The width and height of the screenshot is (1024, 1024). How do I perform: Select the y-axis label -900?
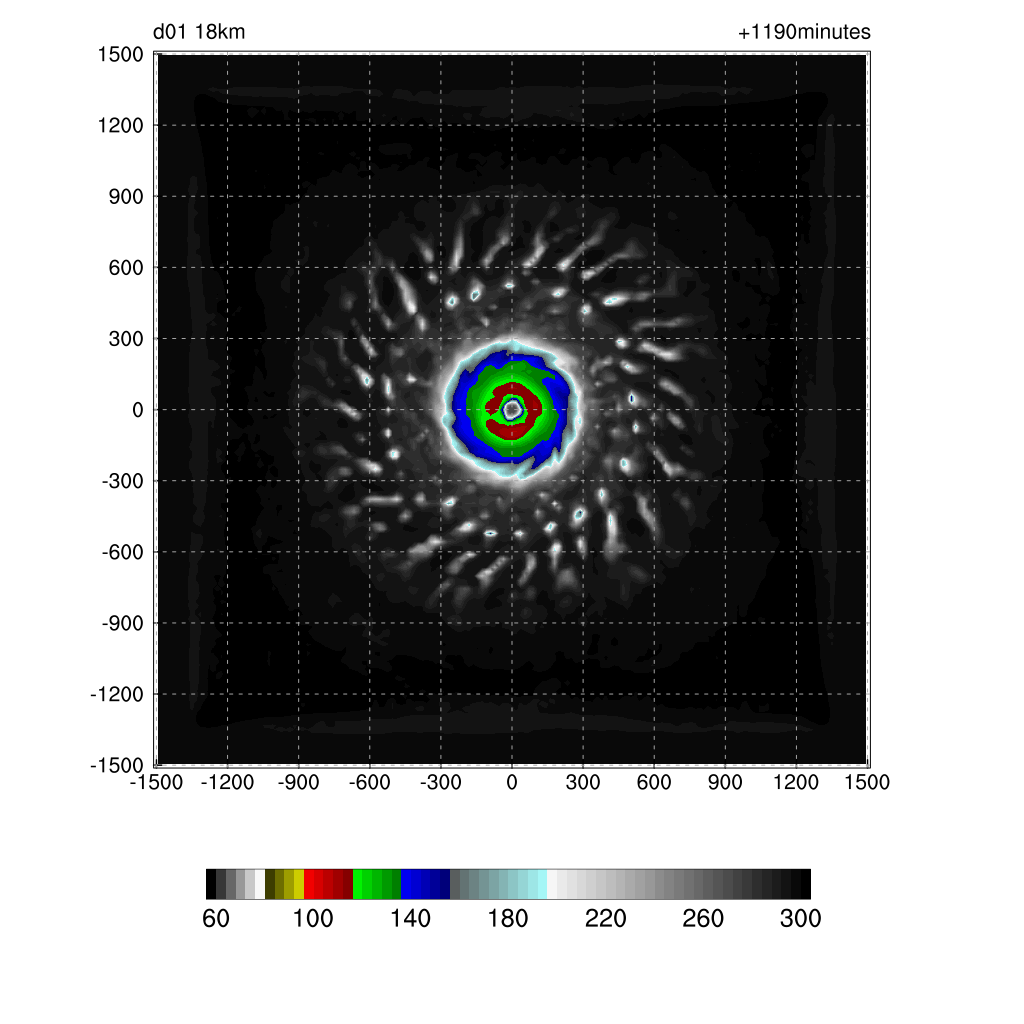[x=122, y=623]
